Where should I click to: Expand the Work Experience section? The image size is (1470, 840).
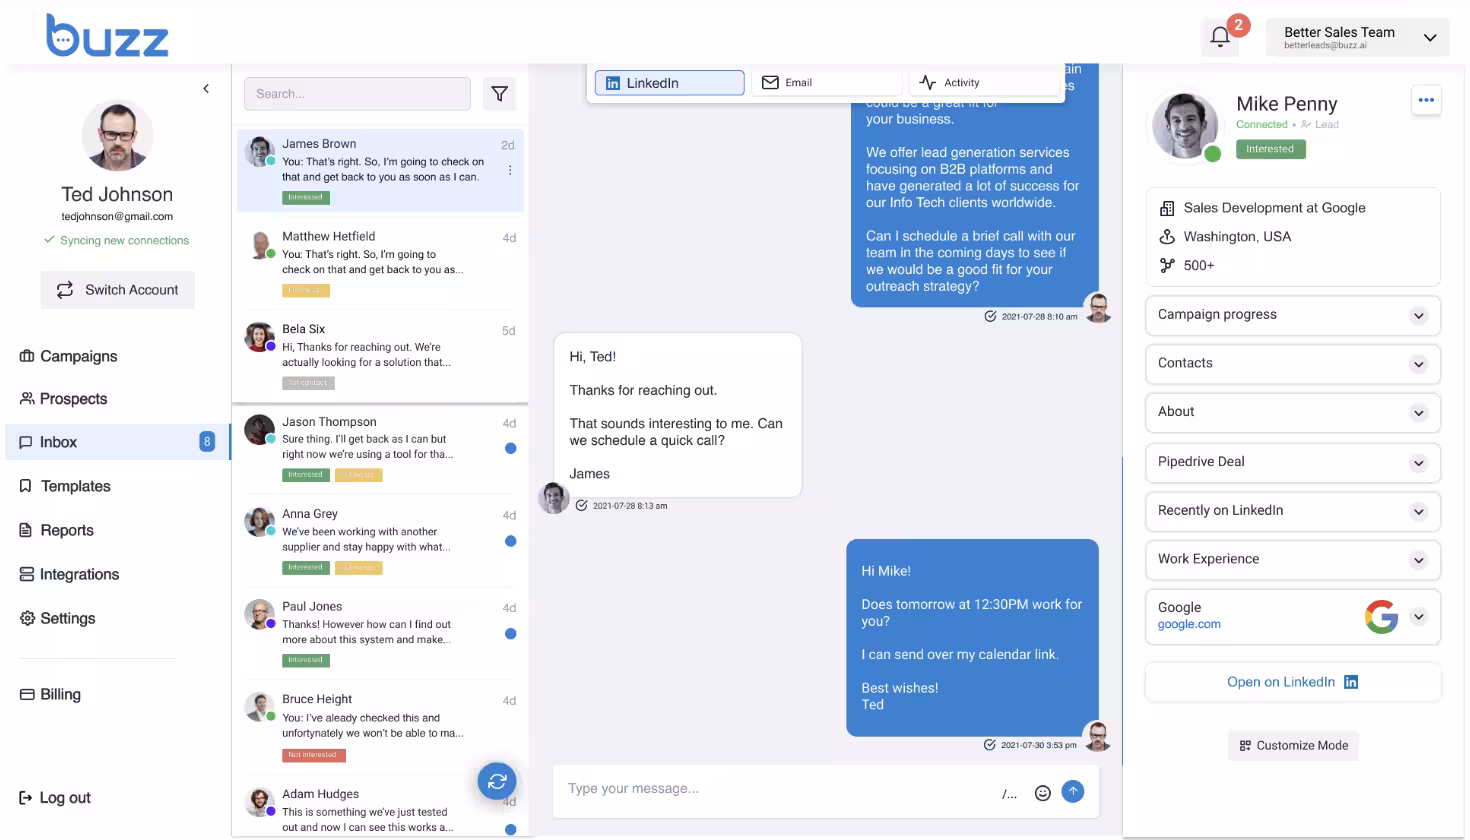(x=1293, y=560)
